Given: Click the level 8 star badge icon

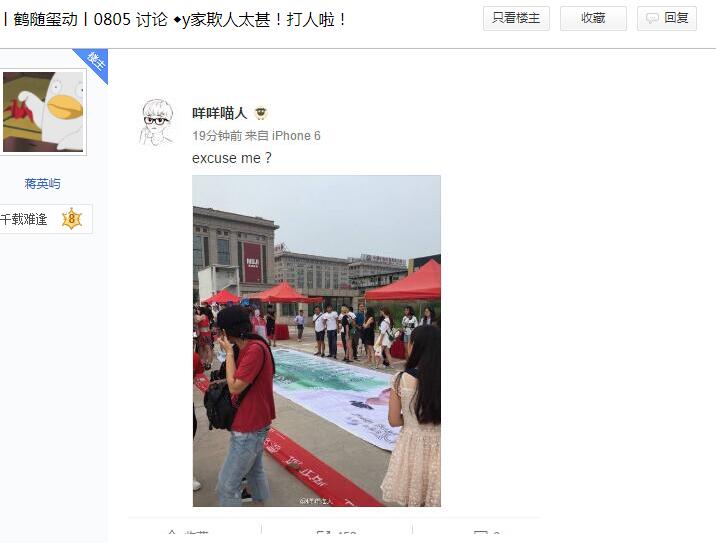Looking at the screenshot, I should [72, 219].
